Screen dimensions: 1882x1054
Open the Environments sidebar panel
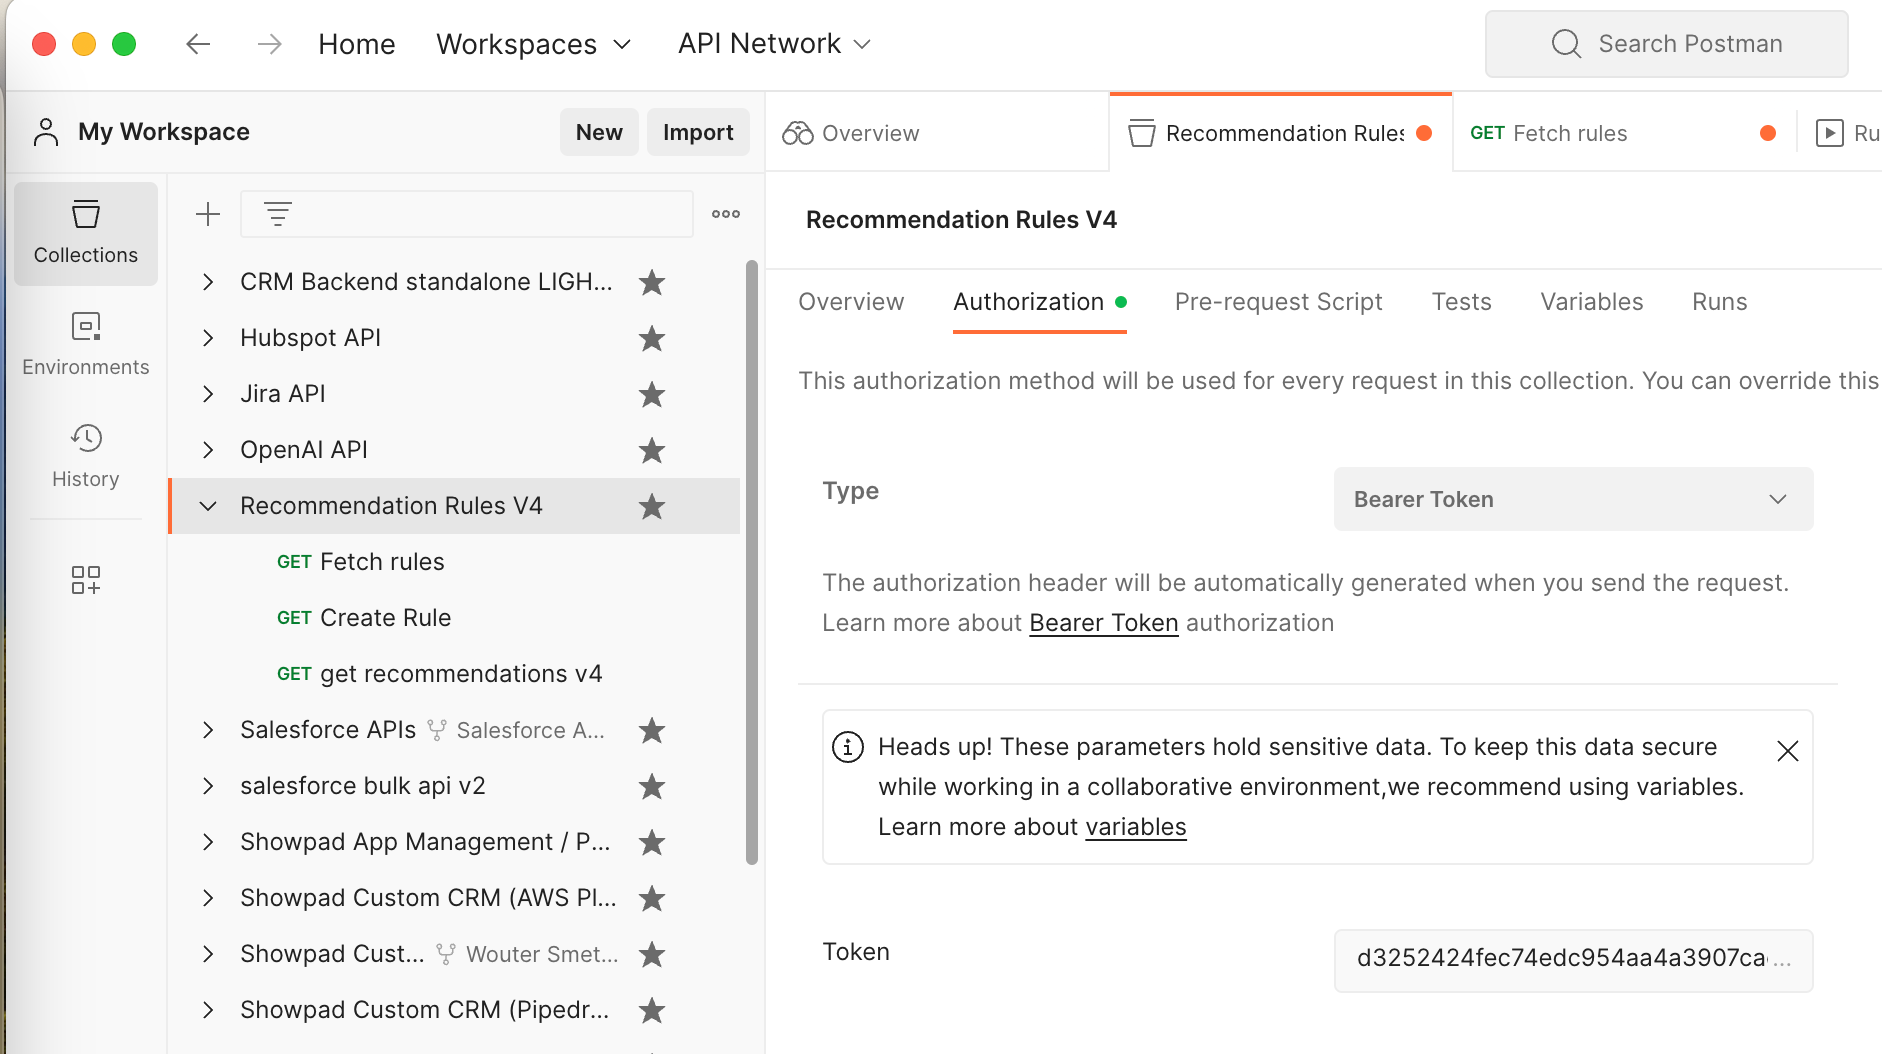coord(86,345)
